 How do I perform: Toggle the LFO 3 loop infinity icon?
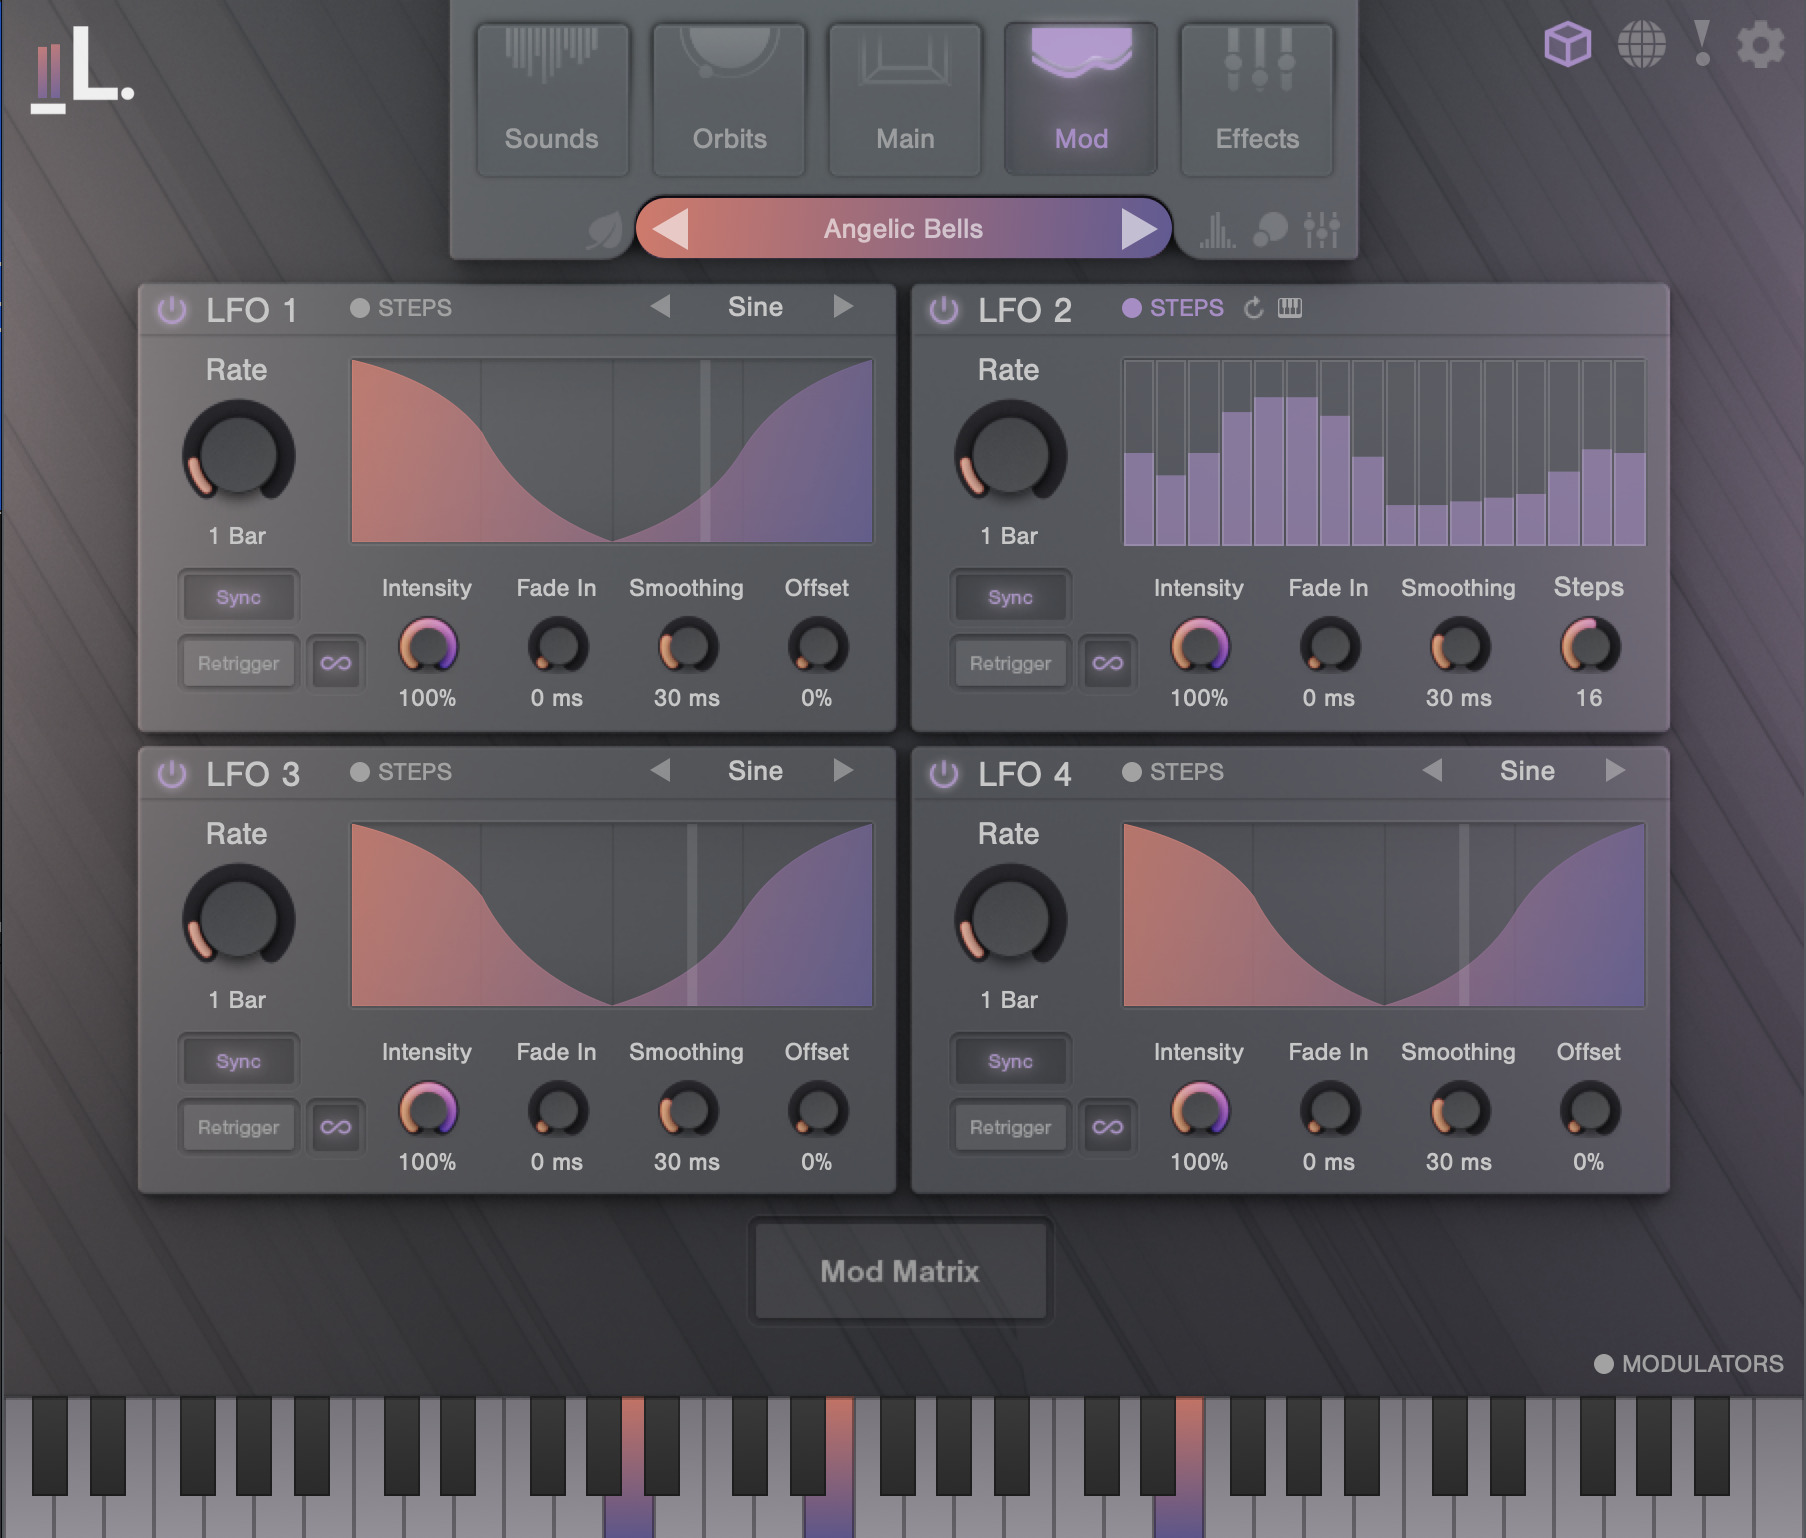[336, 1127]
